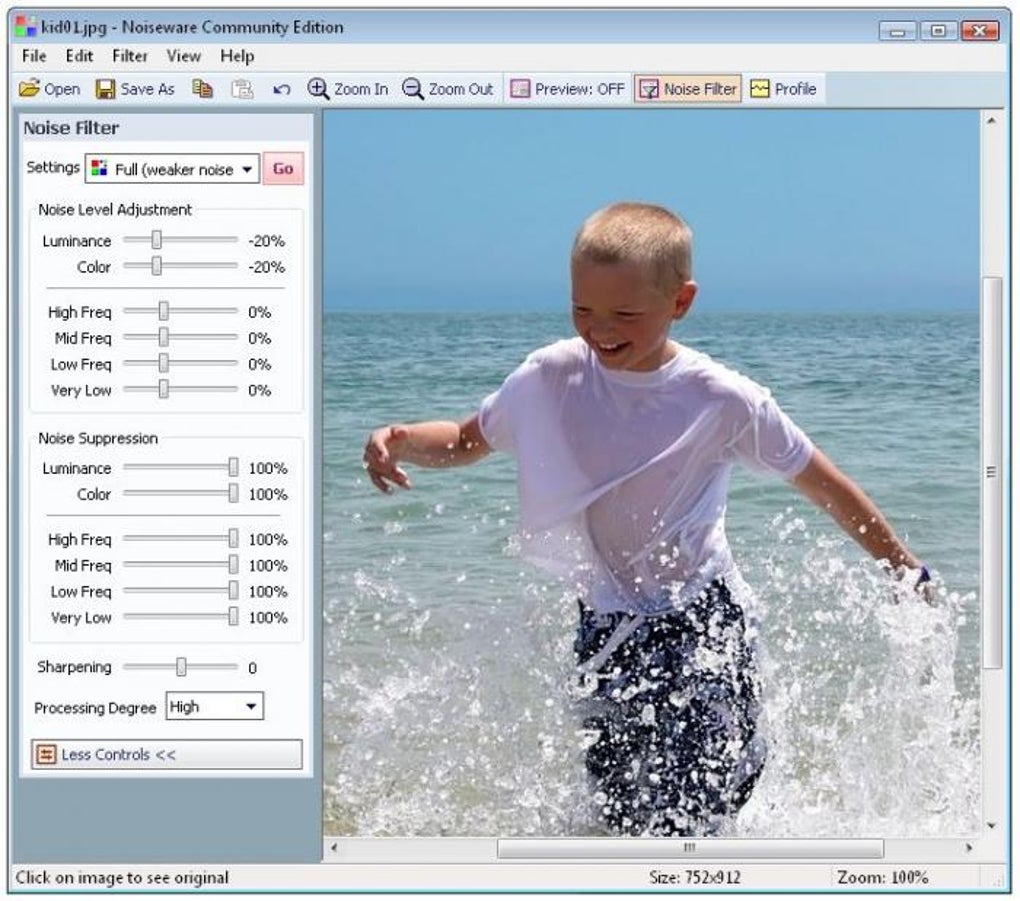This screenshot has height=901, width=1020.
Task: Click the horizontal scrollbar left arrow
Action: pos(334,848)
